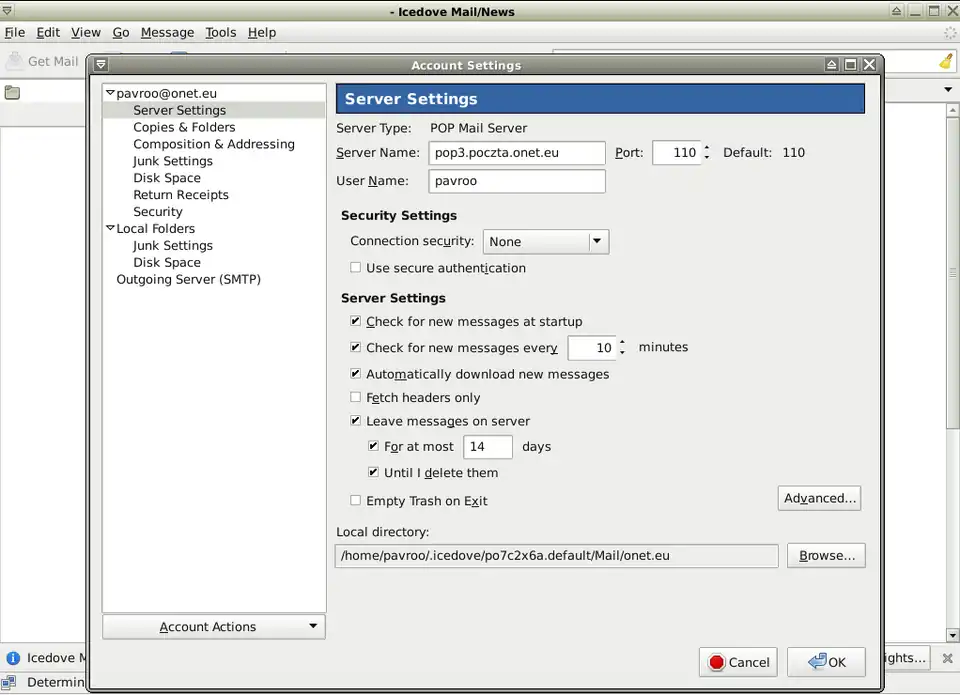Image resolution: width=960 pixels, height=695 pixels.
Task: Open the Connection security dropdown
Action: pos(546,241)
